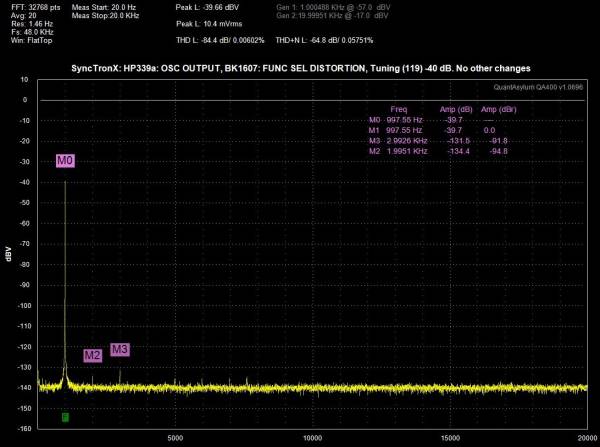
Task: Click 'Peak L: 10.4 mVrms' reading
Action: (209, 24)
